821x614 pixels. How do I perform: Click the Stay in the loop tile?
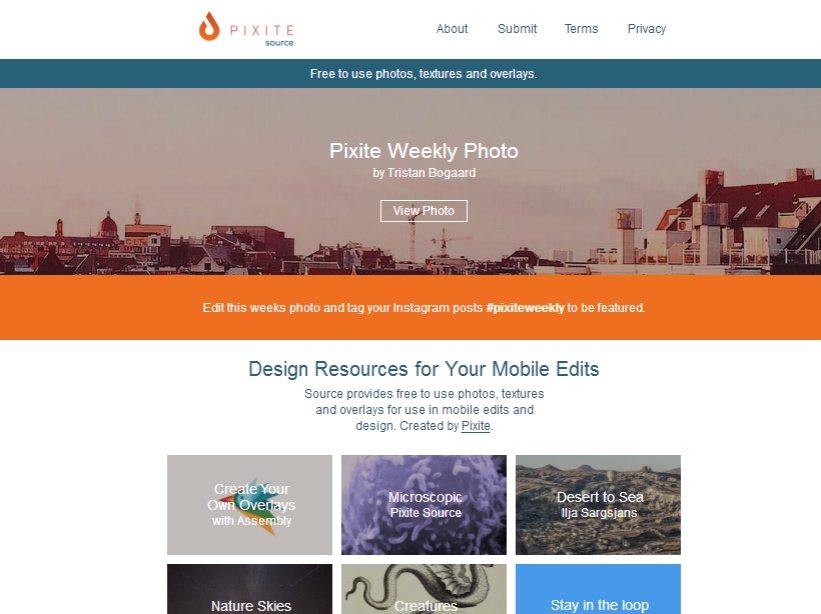598,589
